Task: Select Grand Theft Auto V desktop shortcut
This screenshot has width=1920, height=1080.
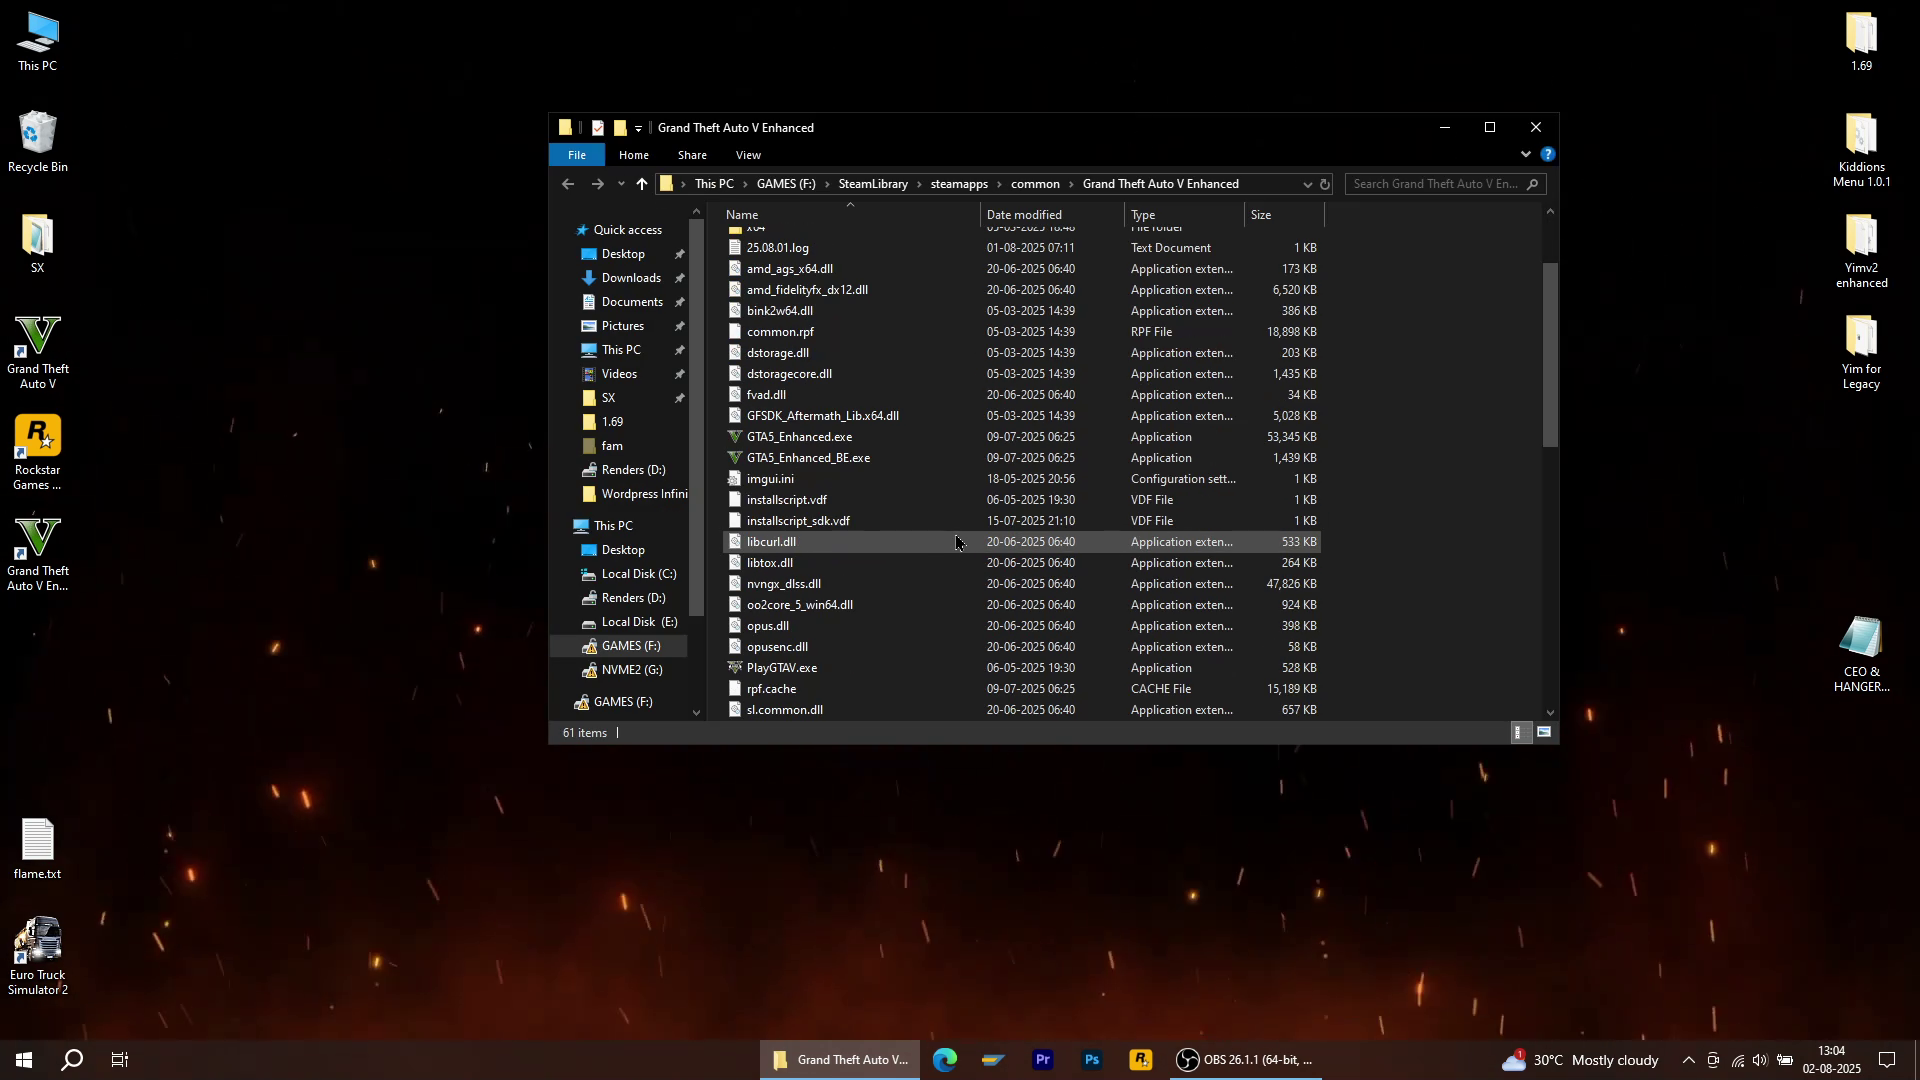Action: [x=37, y=352]
